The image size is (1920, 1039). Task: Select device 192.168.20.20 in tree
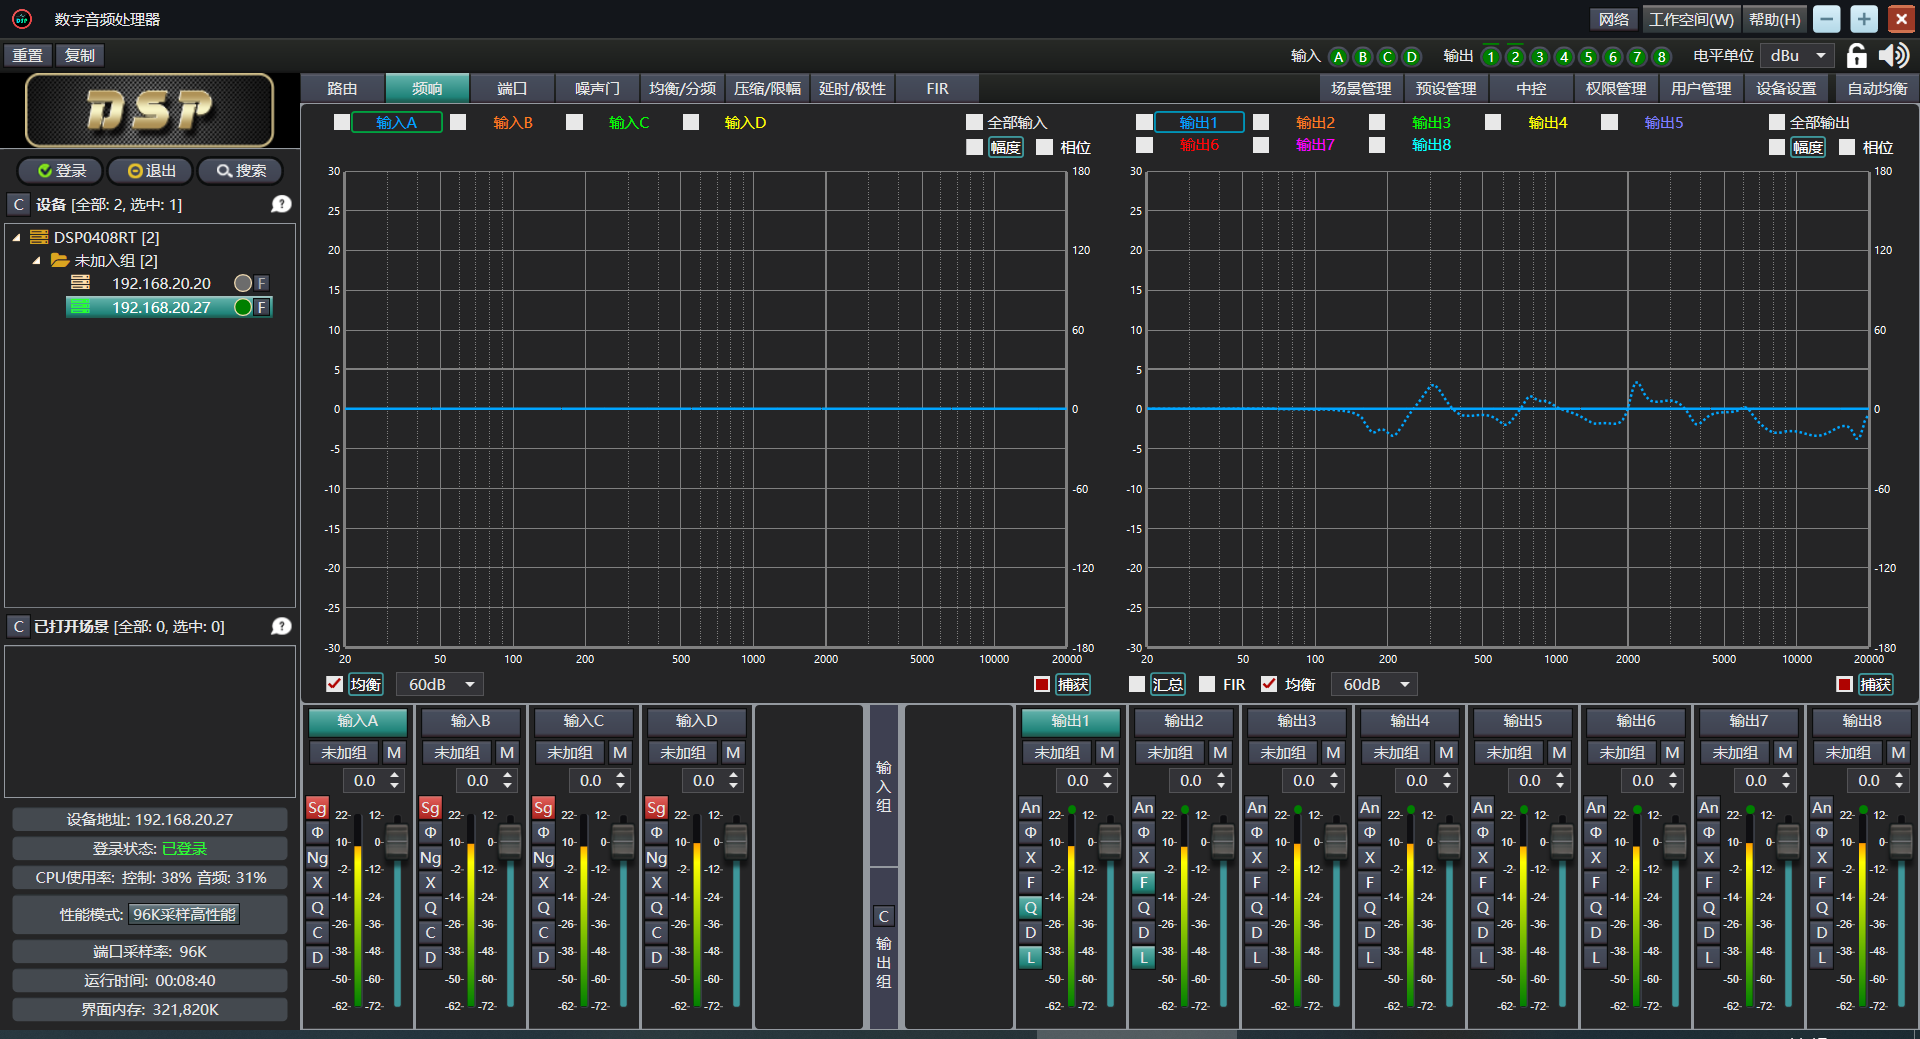click(x=161, y=284)
